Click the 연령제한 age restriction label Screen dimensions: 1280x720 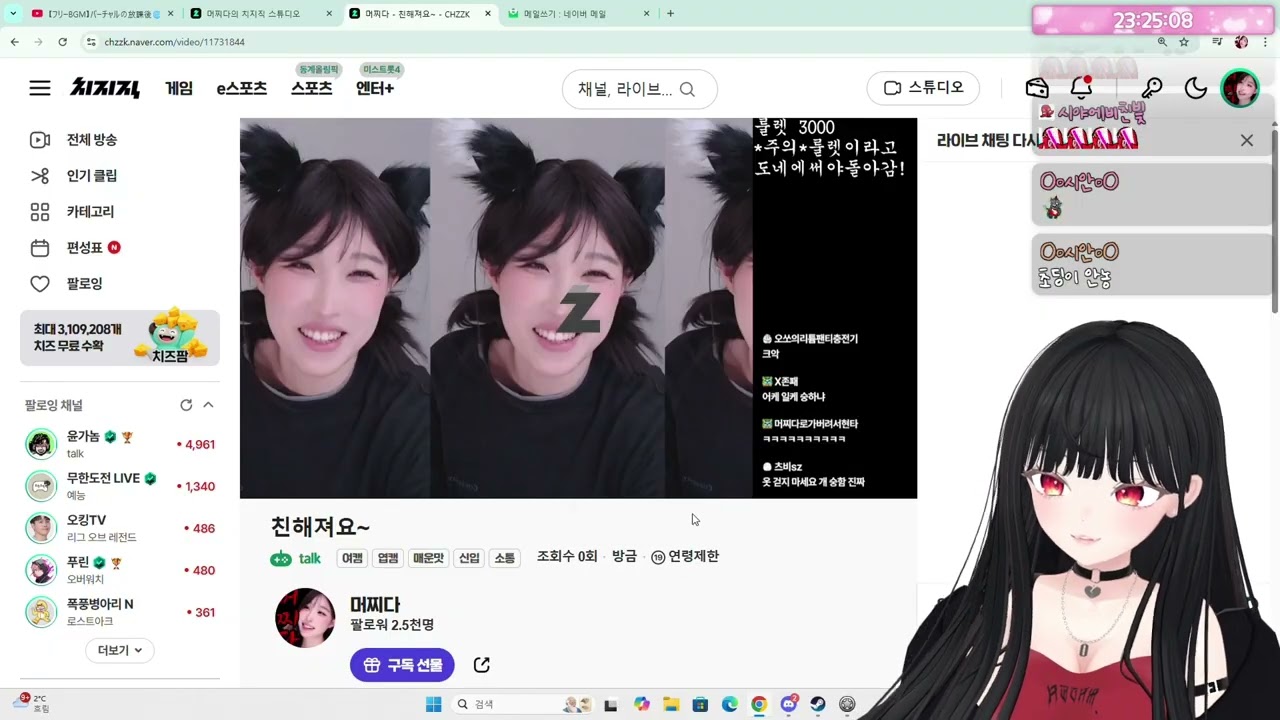pos(685,557)
